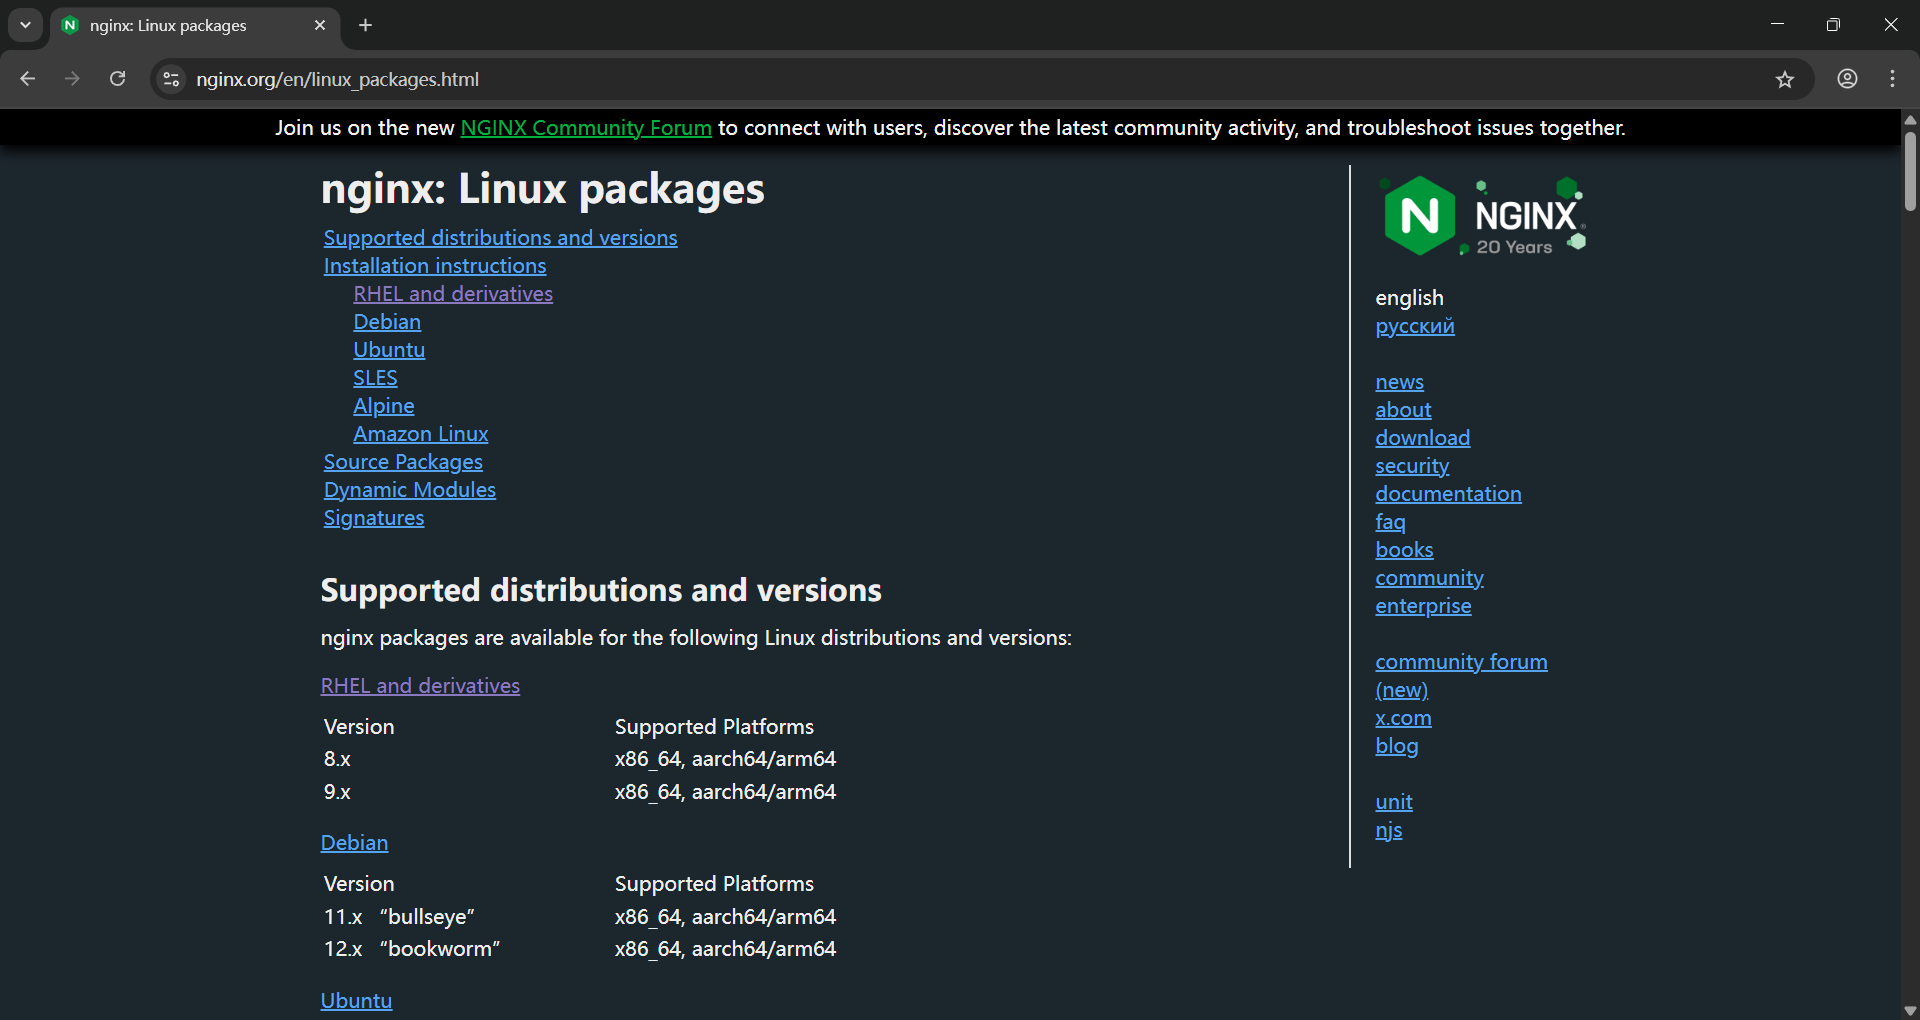Click the forward navigation arrow
Viewport: 1920px width, 1020px height.
(72, 79)
